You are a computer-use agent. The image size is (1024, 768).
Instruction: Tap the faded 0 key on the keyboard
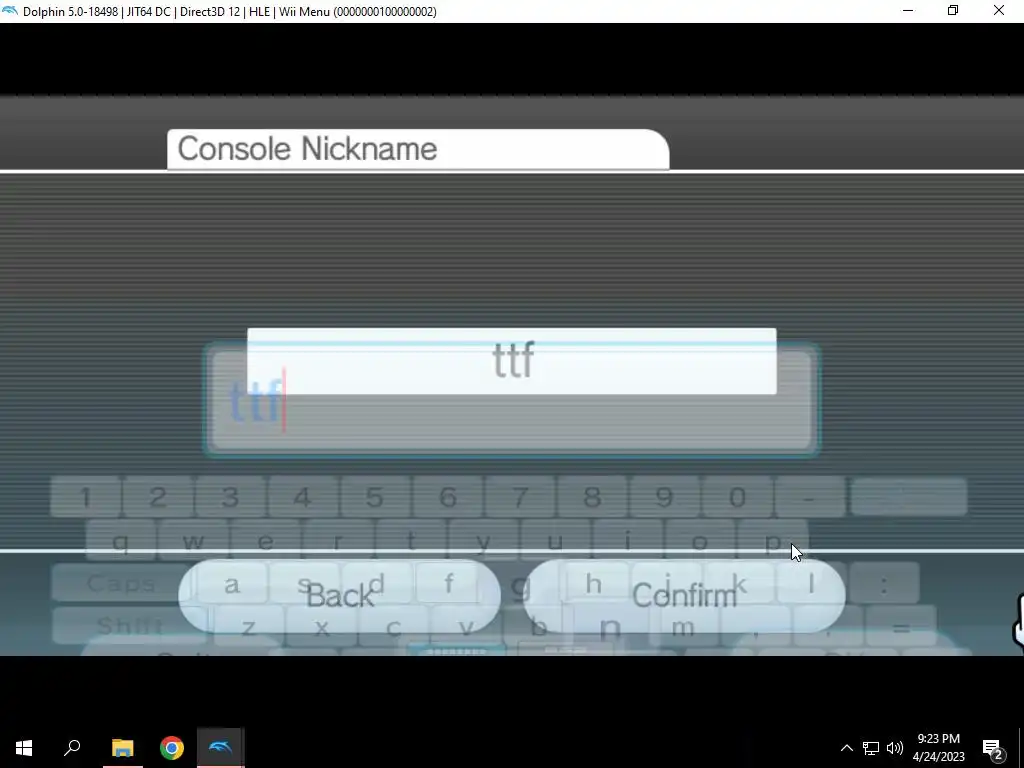coord(737,497)
